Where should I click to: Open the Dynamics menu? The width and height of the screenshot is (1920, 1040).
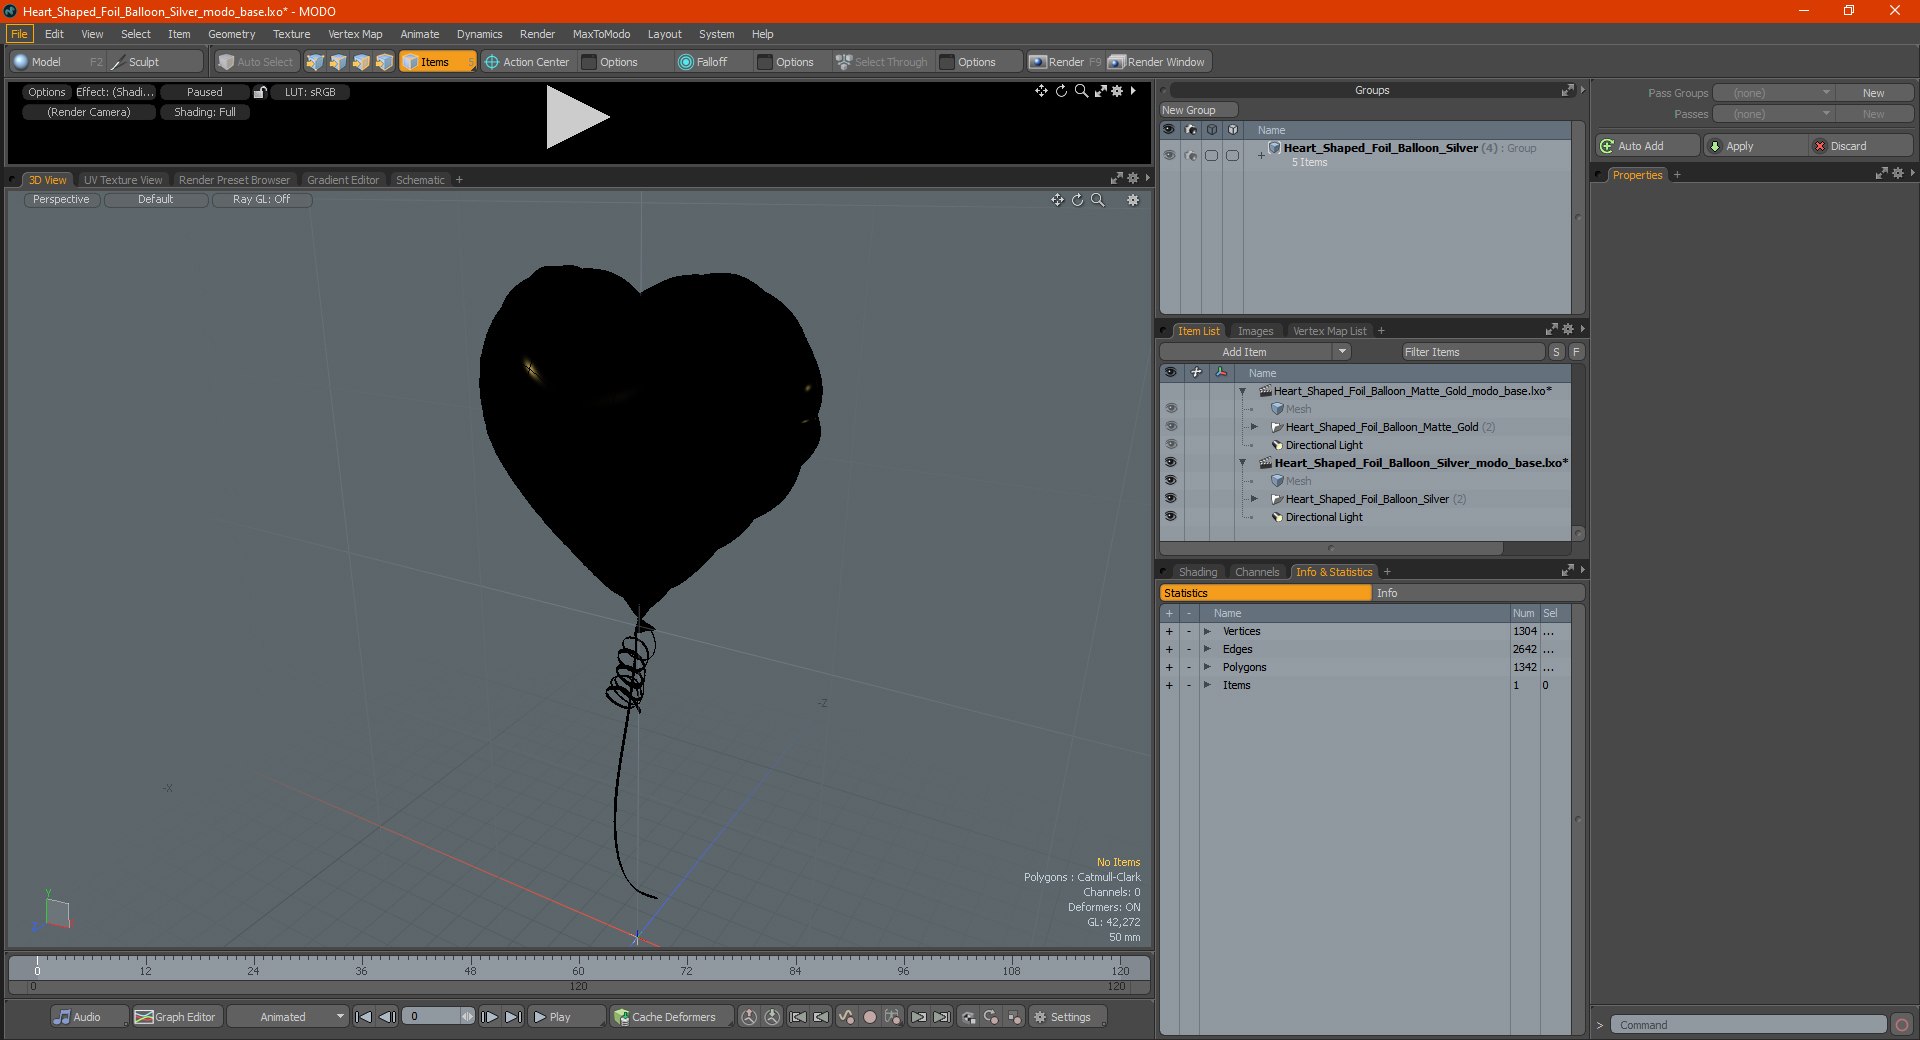click(x=479, y=34)
